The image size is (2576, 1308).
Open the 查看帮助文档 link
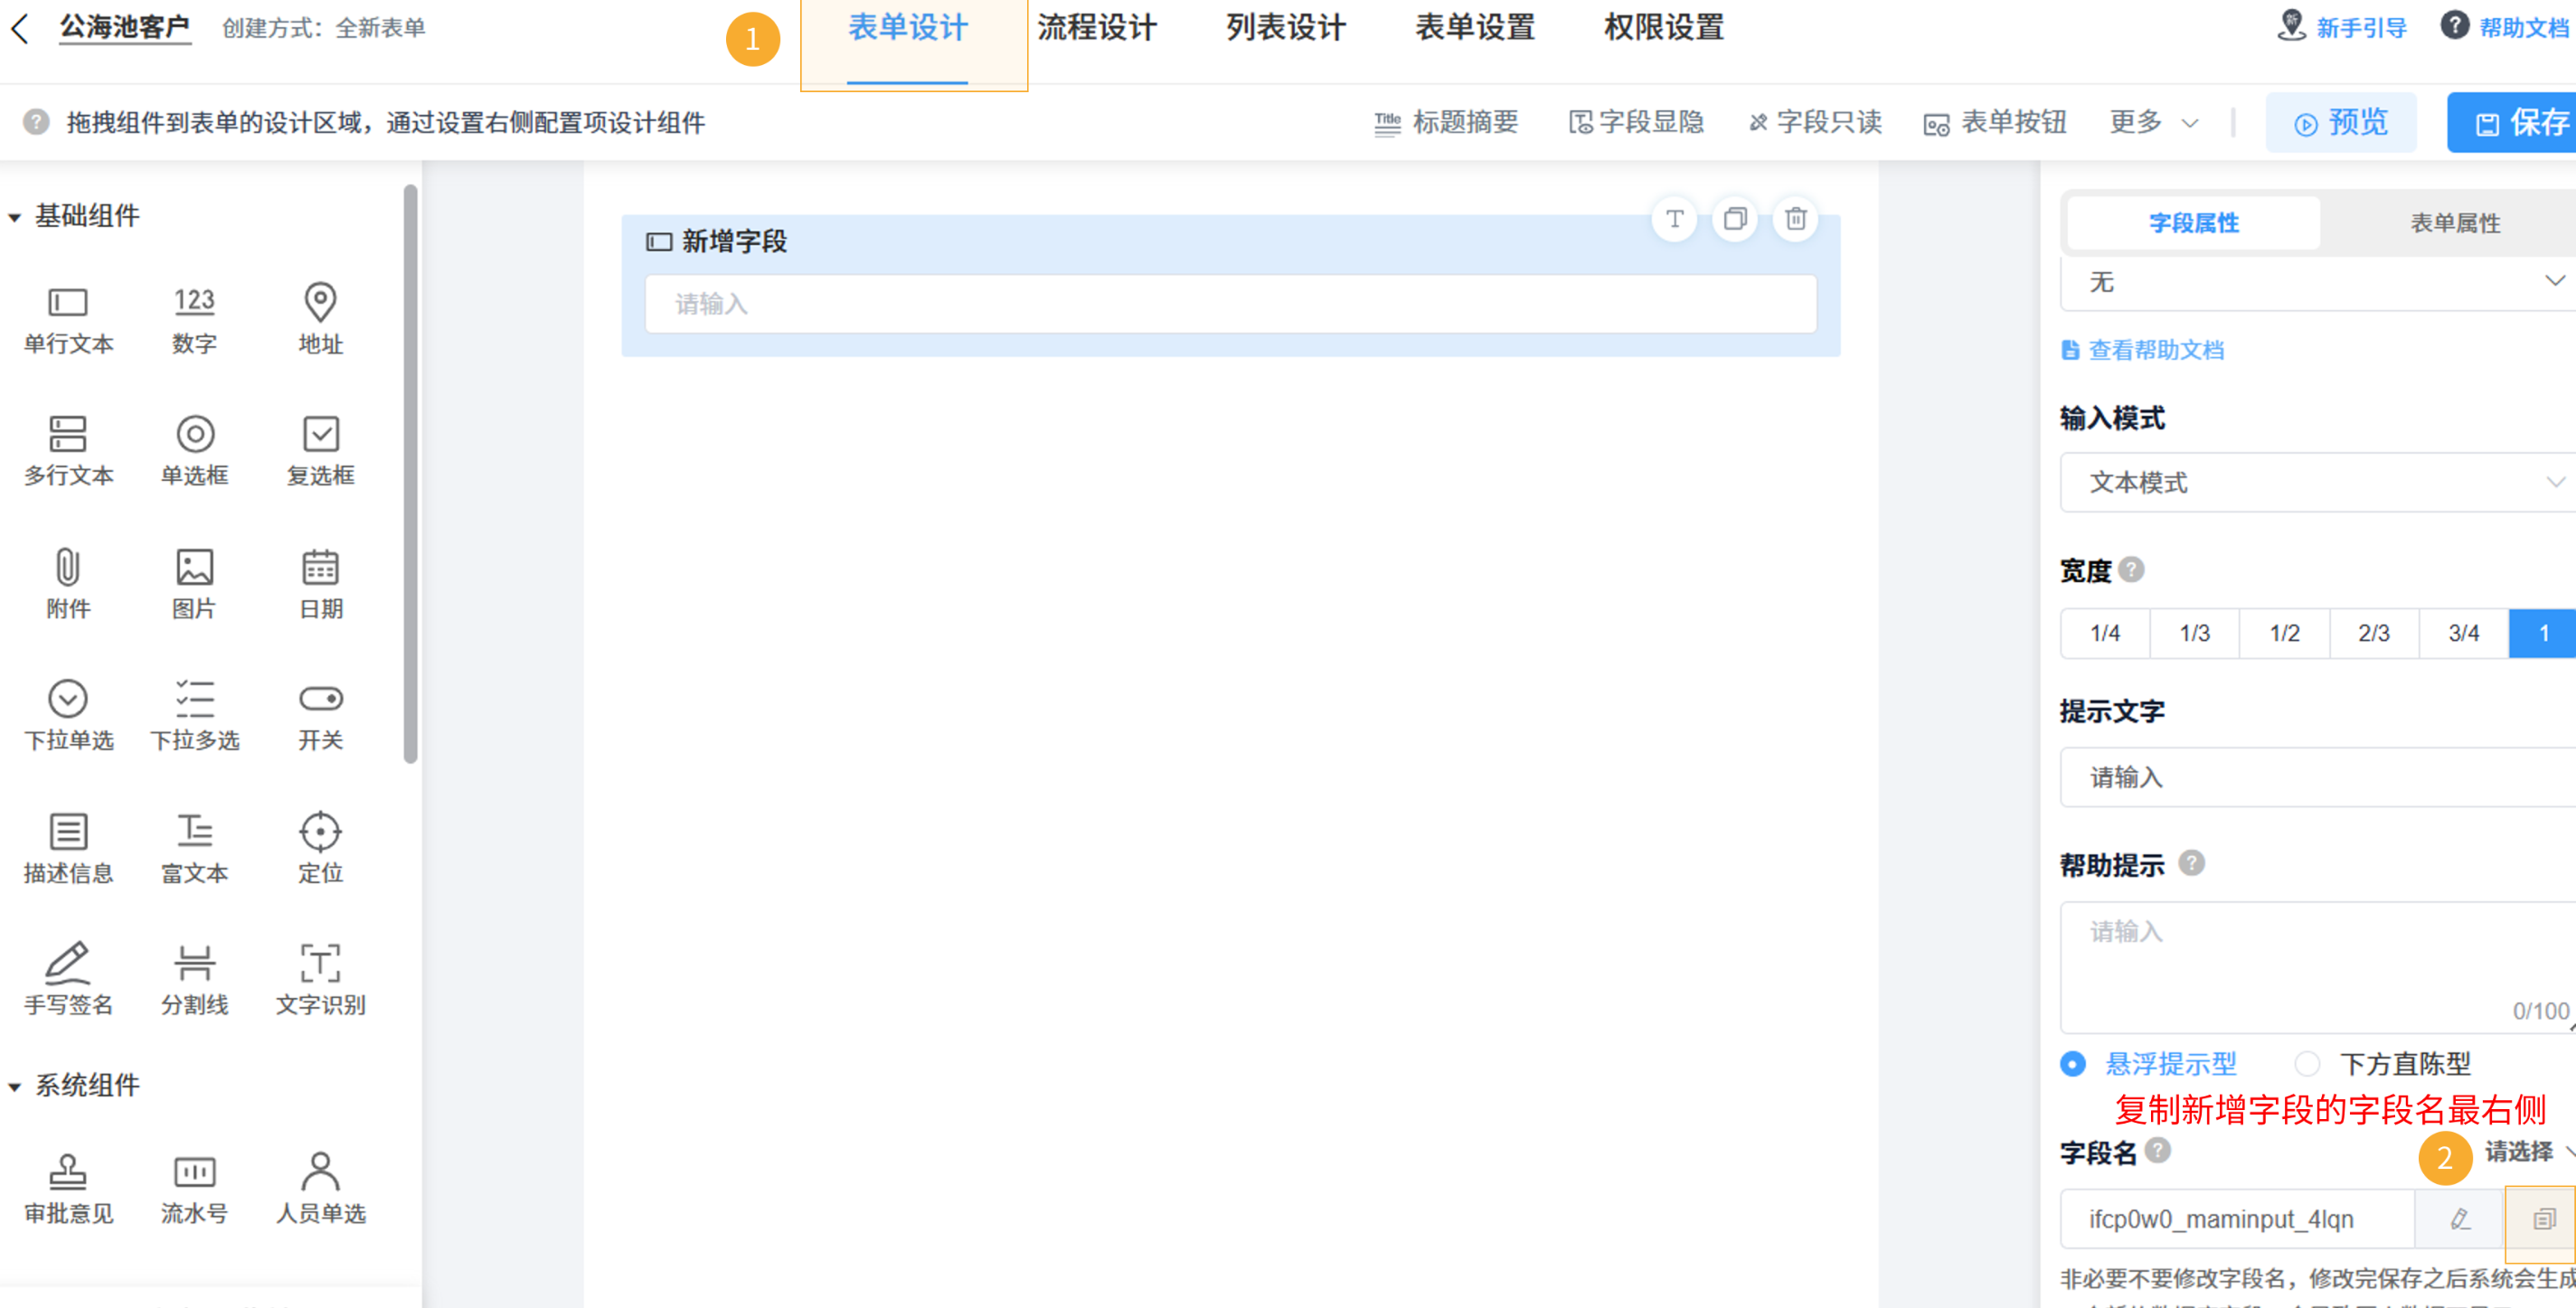click(2143, 350)
